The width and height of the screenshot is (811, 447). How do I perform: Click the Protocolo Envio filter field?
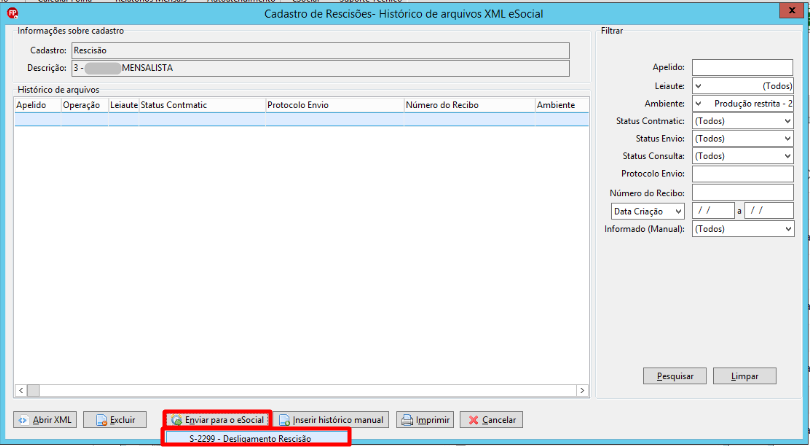(743, 174)
